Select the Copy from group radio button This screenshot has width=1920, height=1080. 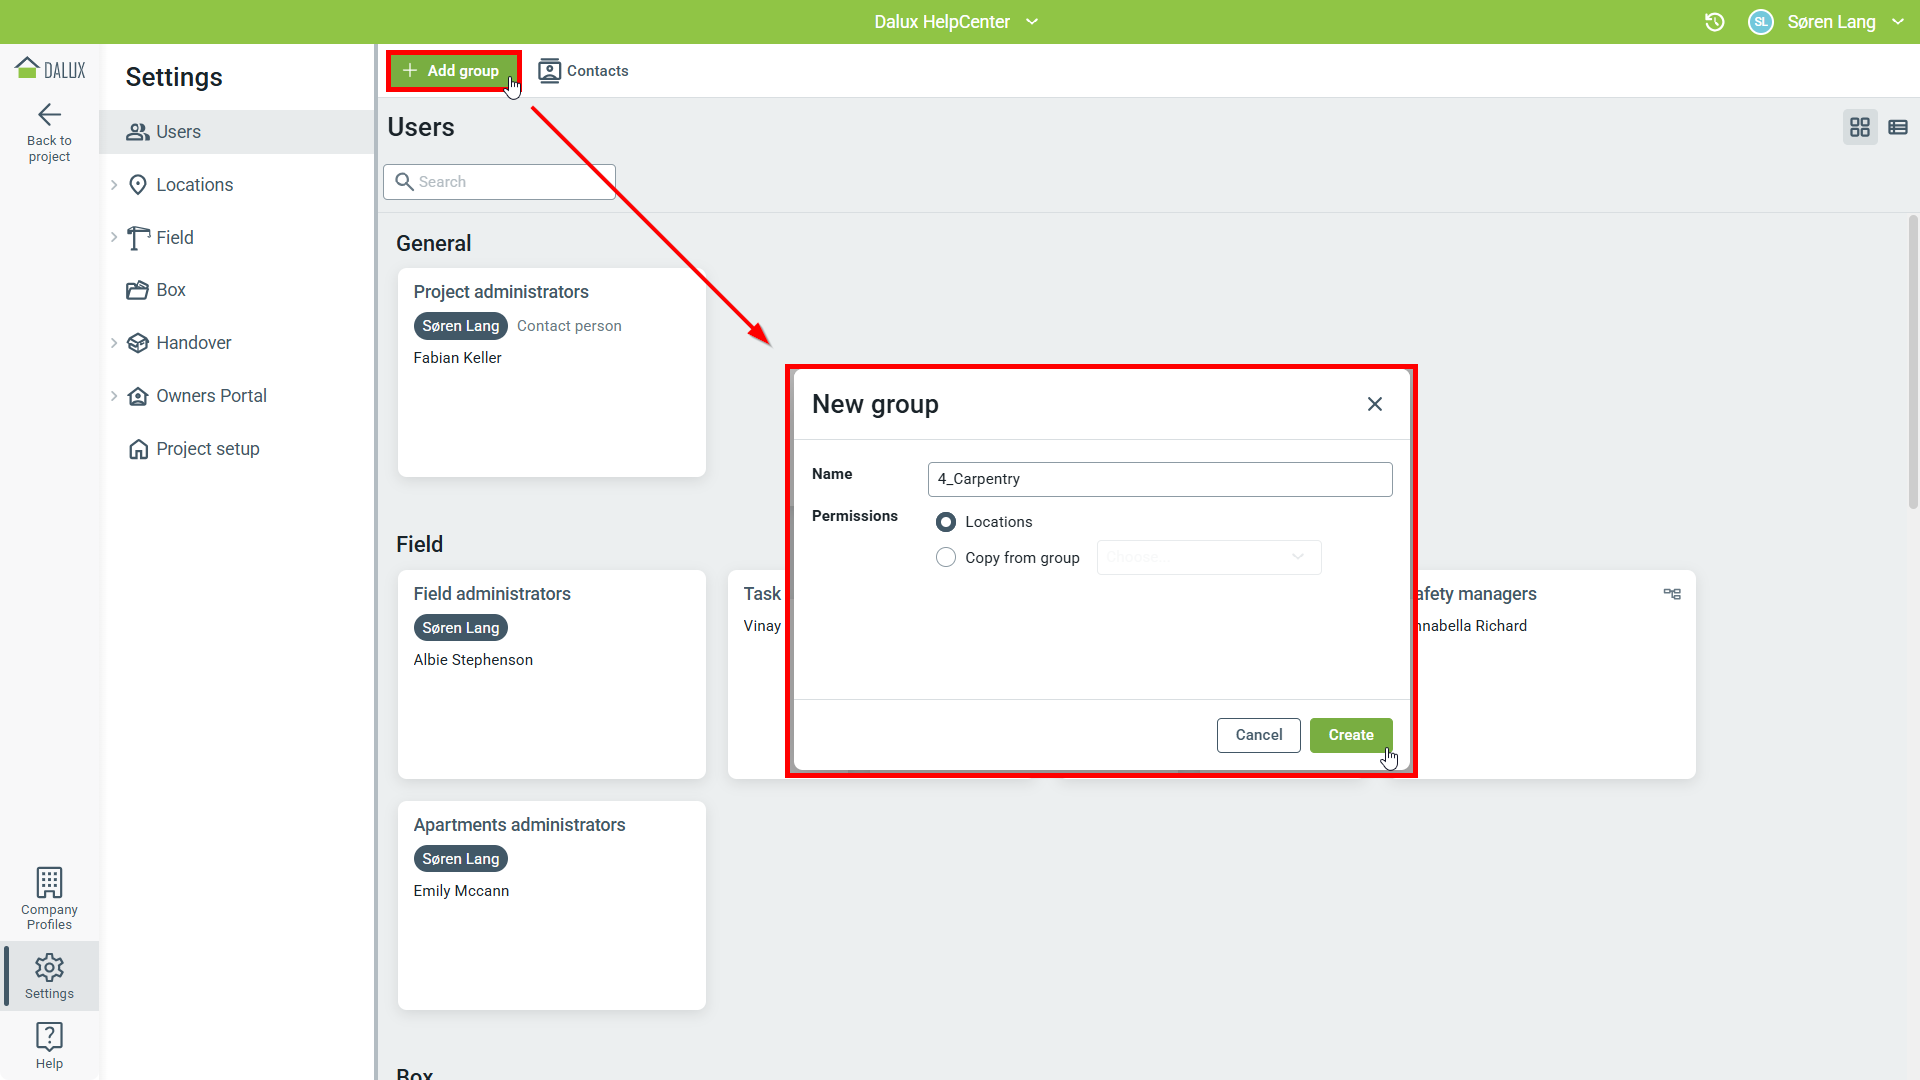[x=945, y=558]
